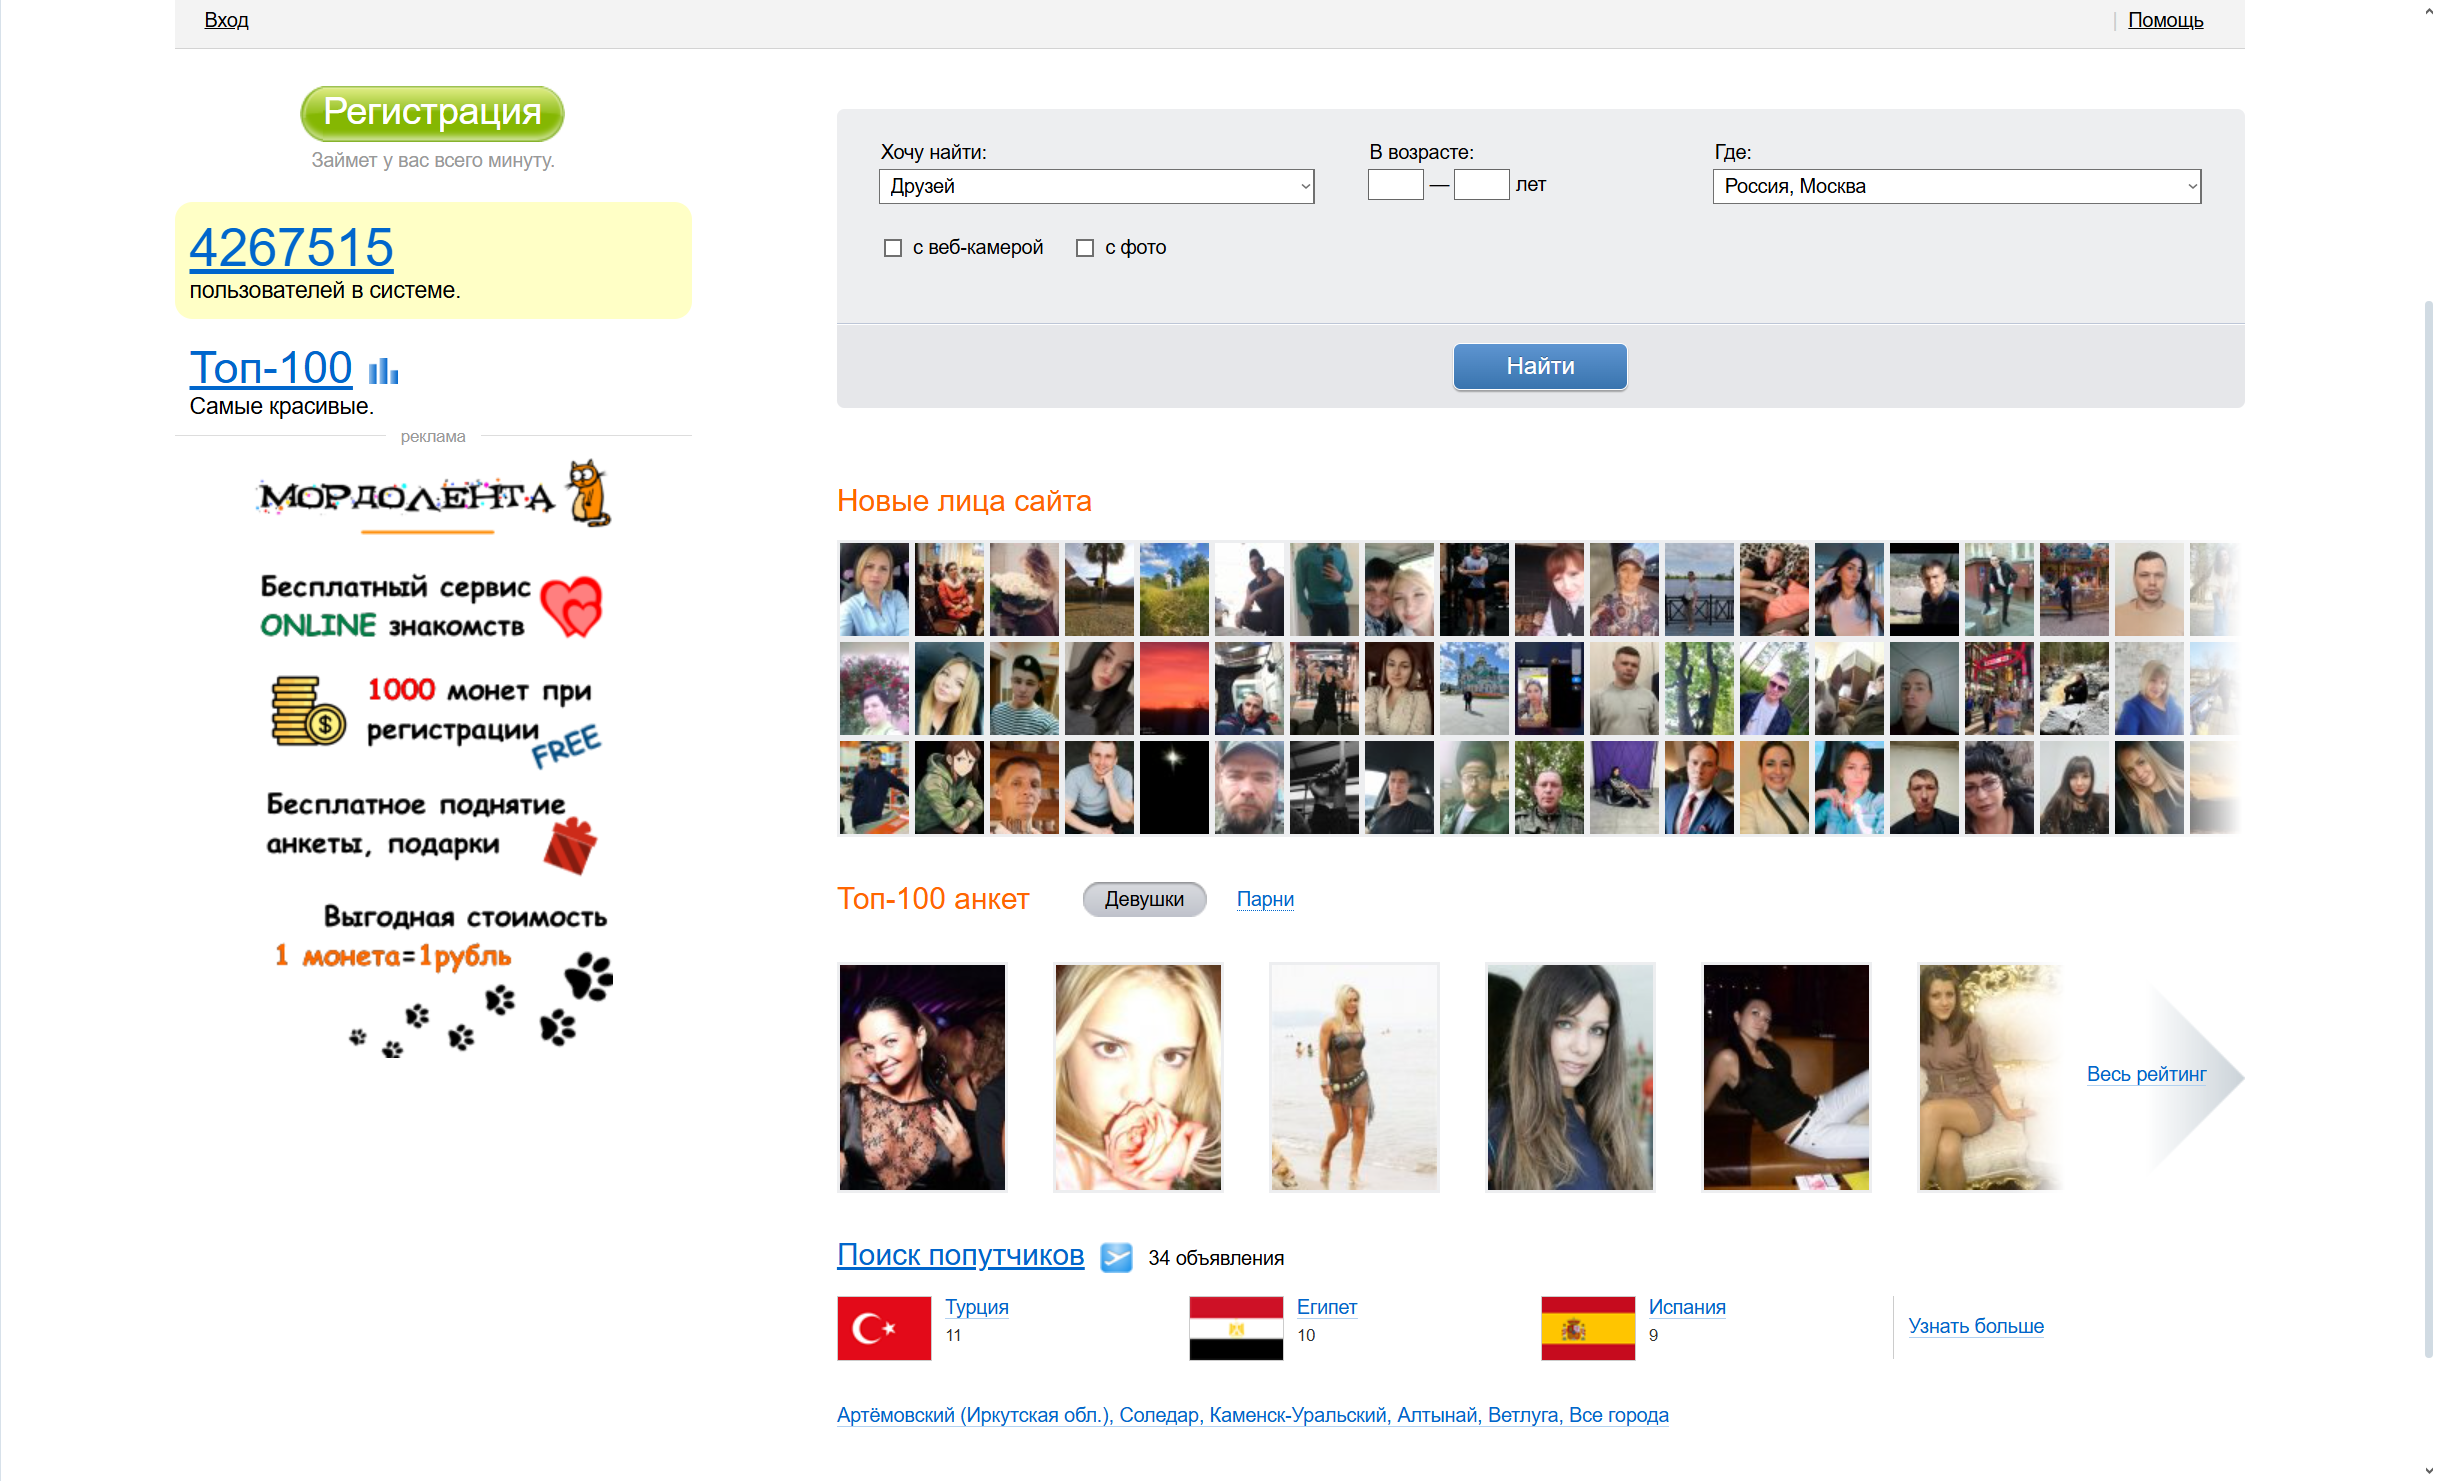
Task: Open the Ветлуга city link
Action: [x=1522, y=1415]
